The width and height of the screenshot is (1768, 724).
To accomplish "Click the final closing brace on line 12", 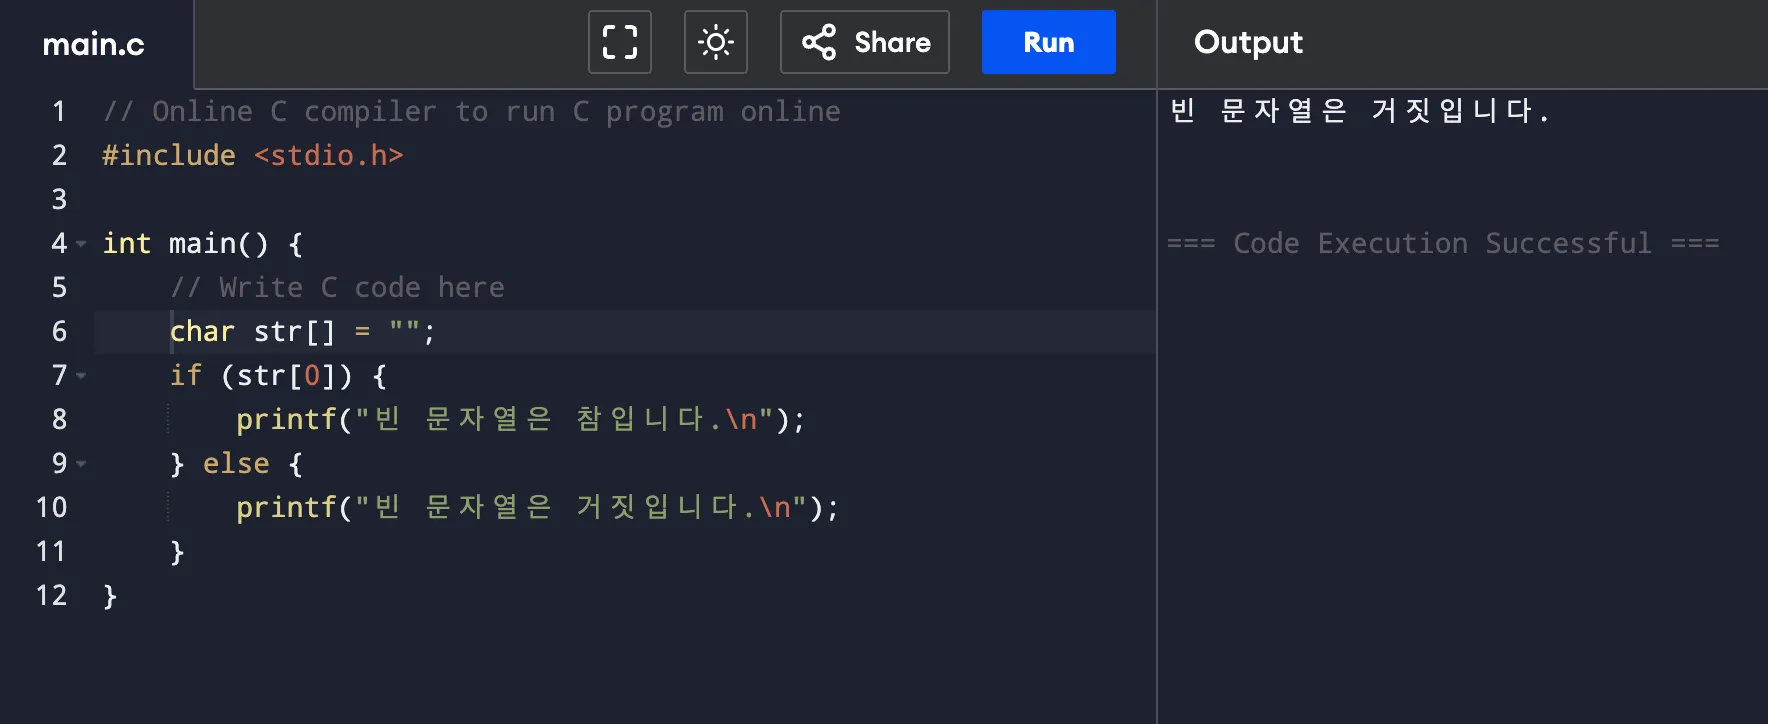I will (x=110, y=595).
